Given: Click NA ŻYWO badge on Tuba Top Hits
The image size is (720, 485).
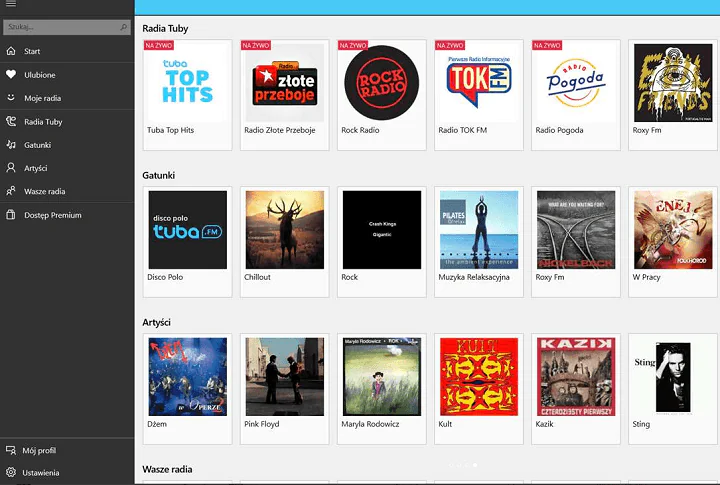Looking at the screenshot, I should (x=159, y=45).
